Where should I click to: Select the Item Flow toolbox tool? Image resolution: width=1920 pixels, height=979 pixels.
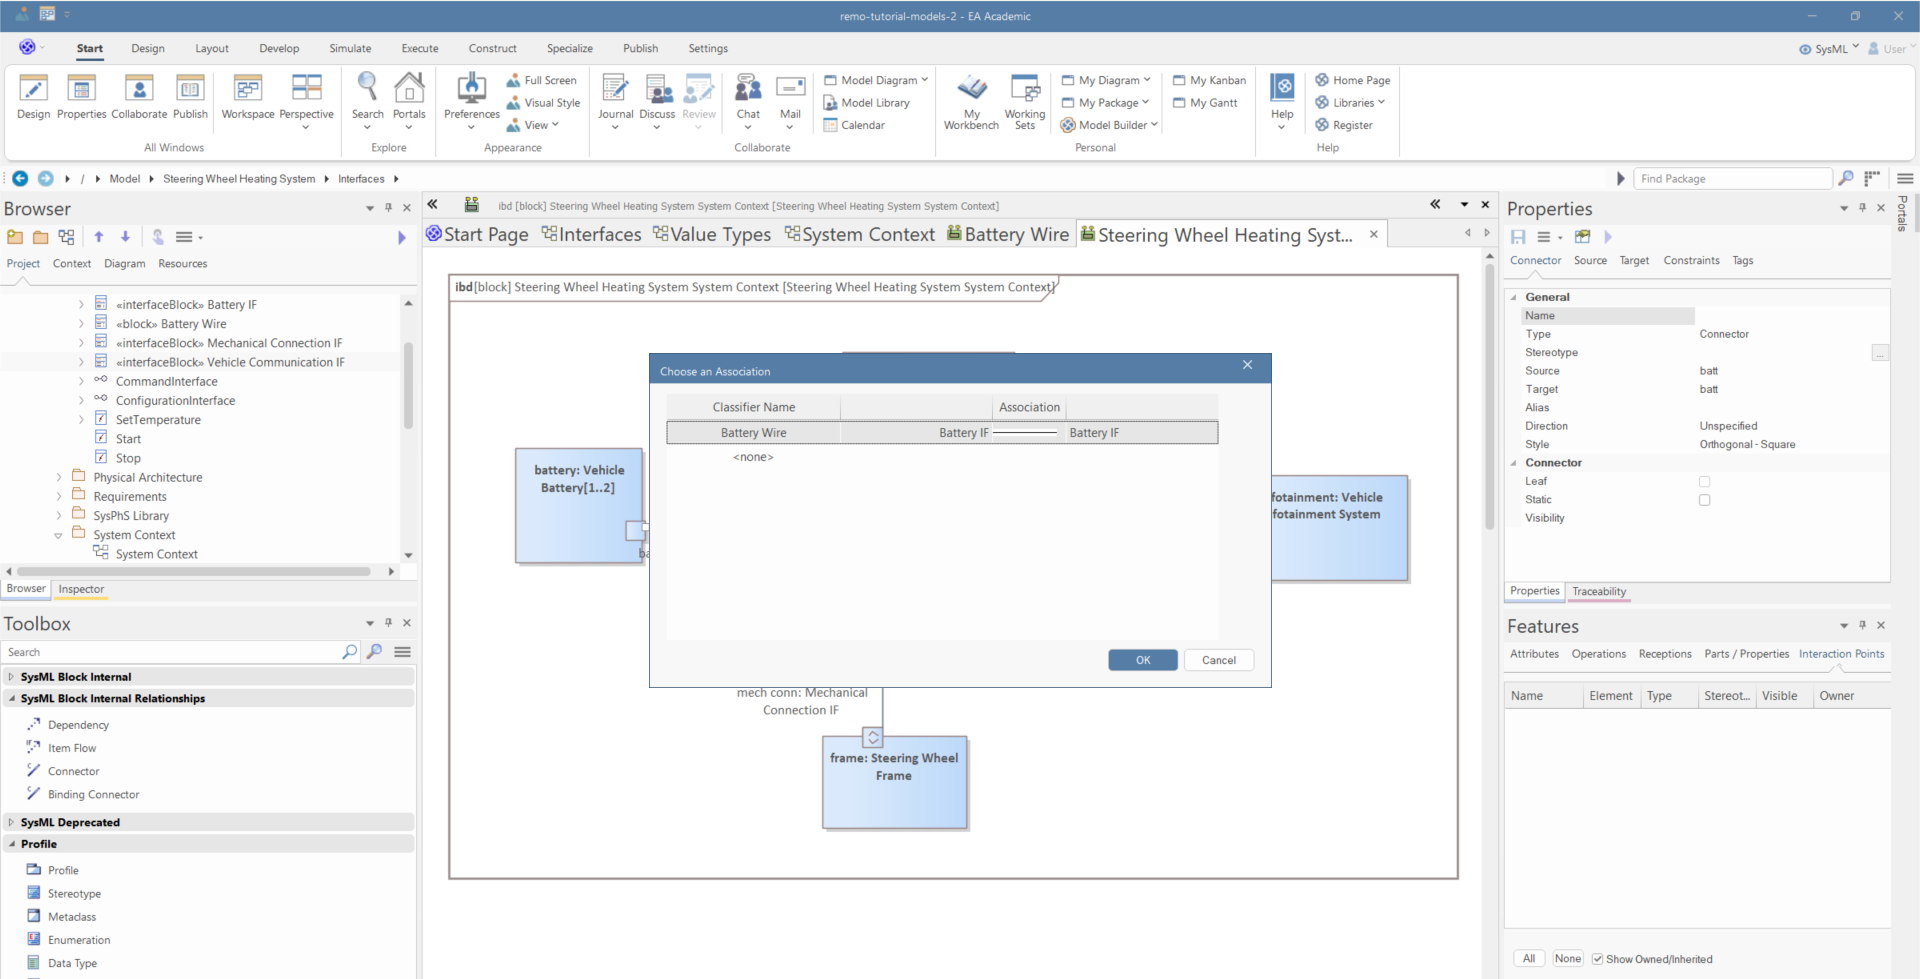click(x=72, y=748)
